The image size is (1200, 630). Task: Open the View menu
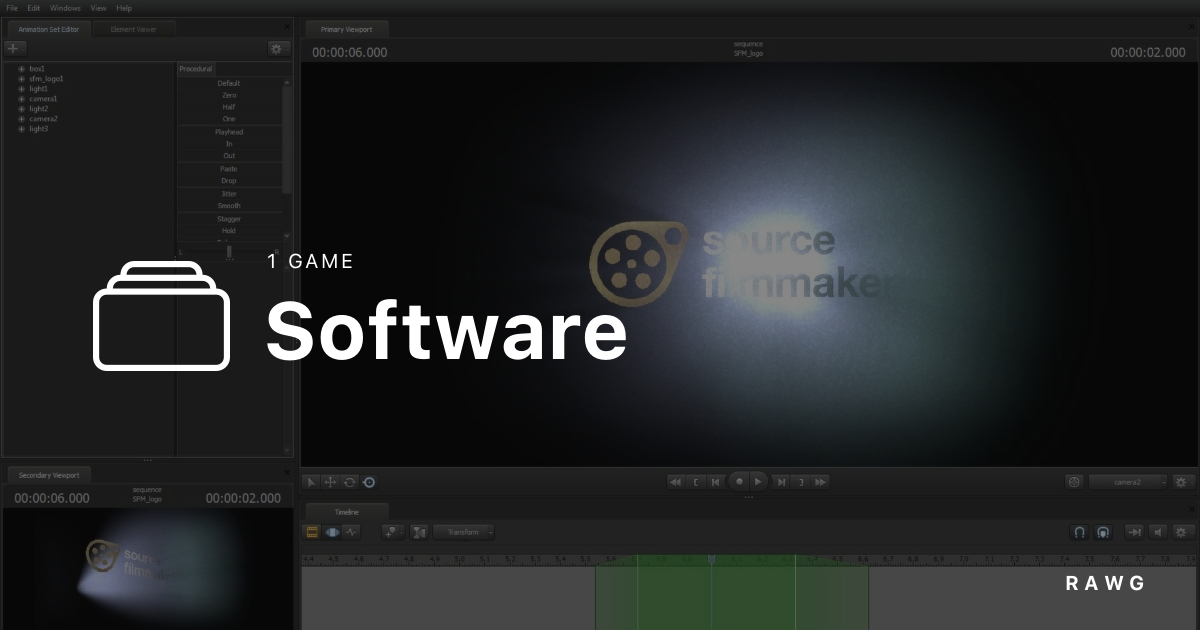tap(98, 8)
